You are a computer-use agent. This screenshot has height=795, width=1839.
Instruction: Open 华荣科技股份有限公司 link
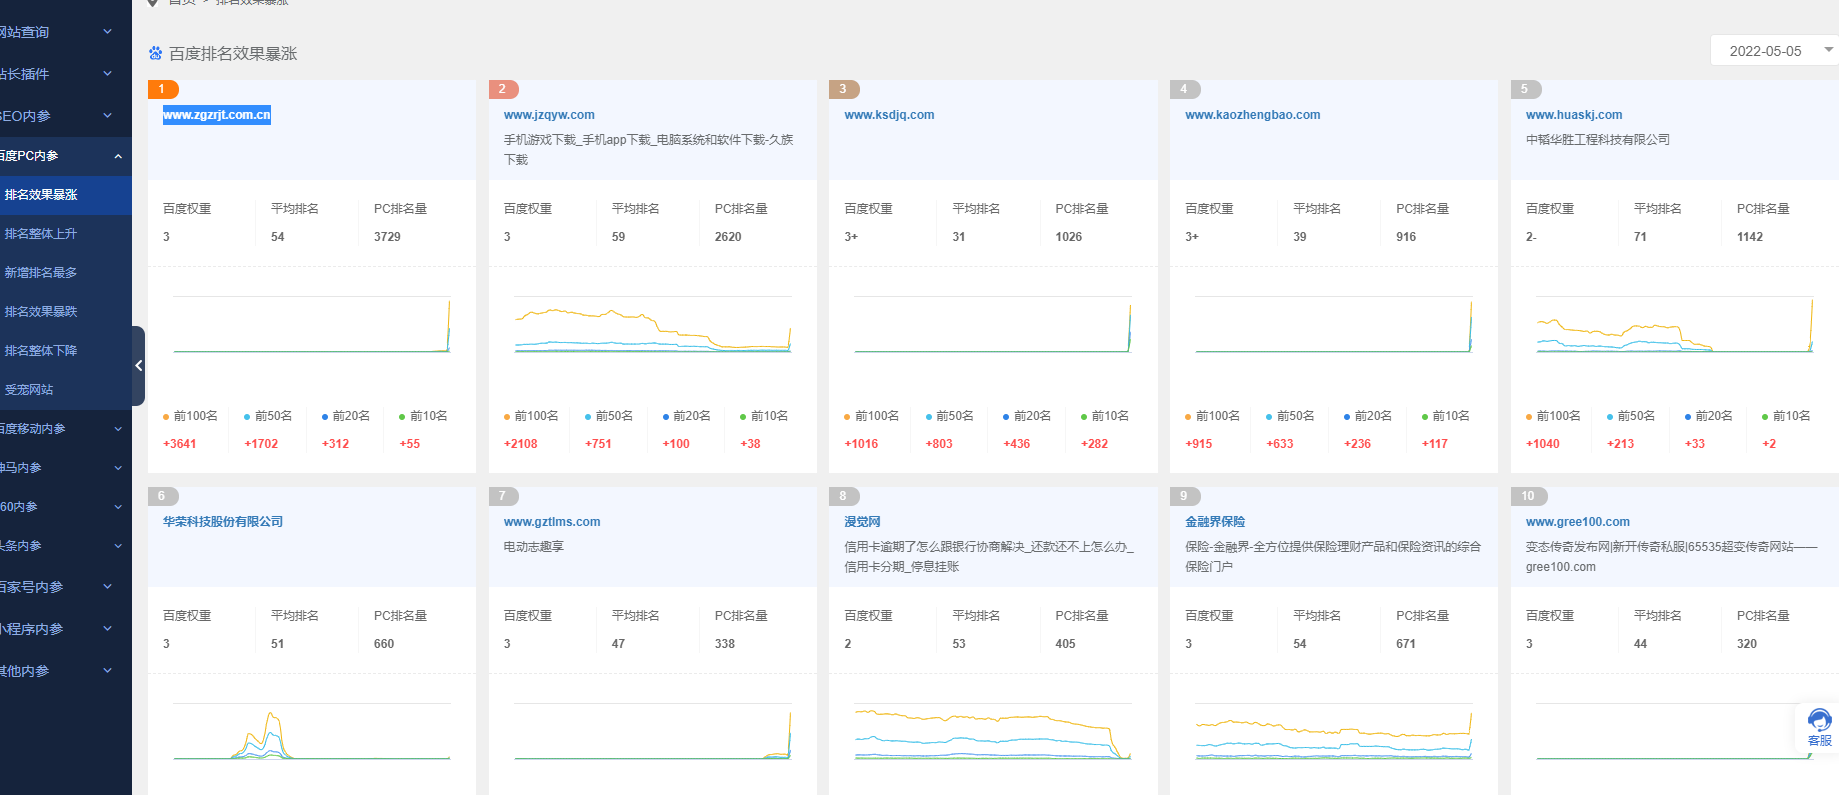[x=223, y=522]
